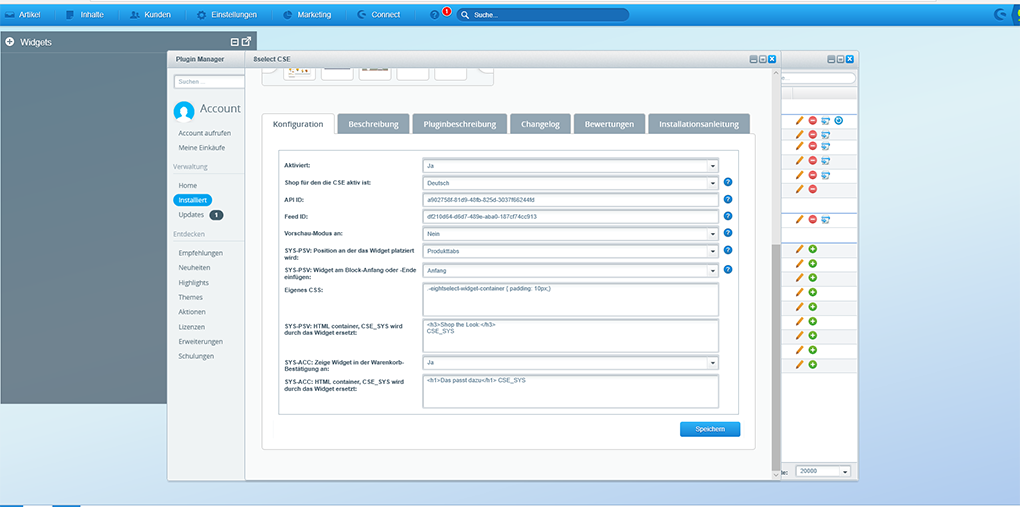Click the Account avatar icon
The height and width of the screenshot is (507, 1020).
click(183, 110)
